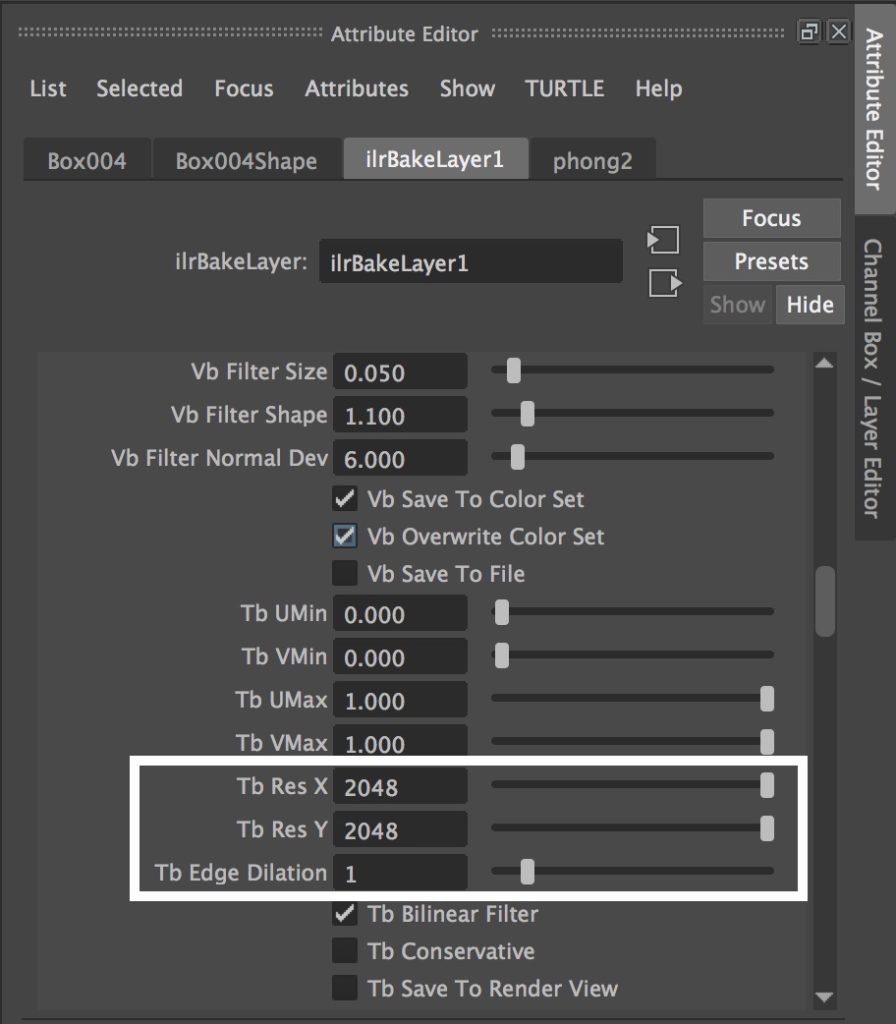This screenshot has width=896, height=1024.
Task: Enable the Vb Save To File checkbox
Action: point(344,573)
